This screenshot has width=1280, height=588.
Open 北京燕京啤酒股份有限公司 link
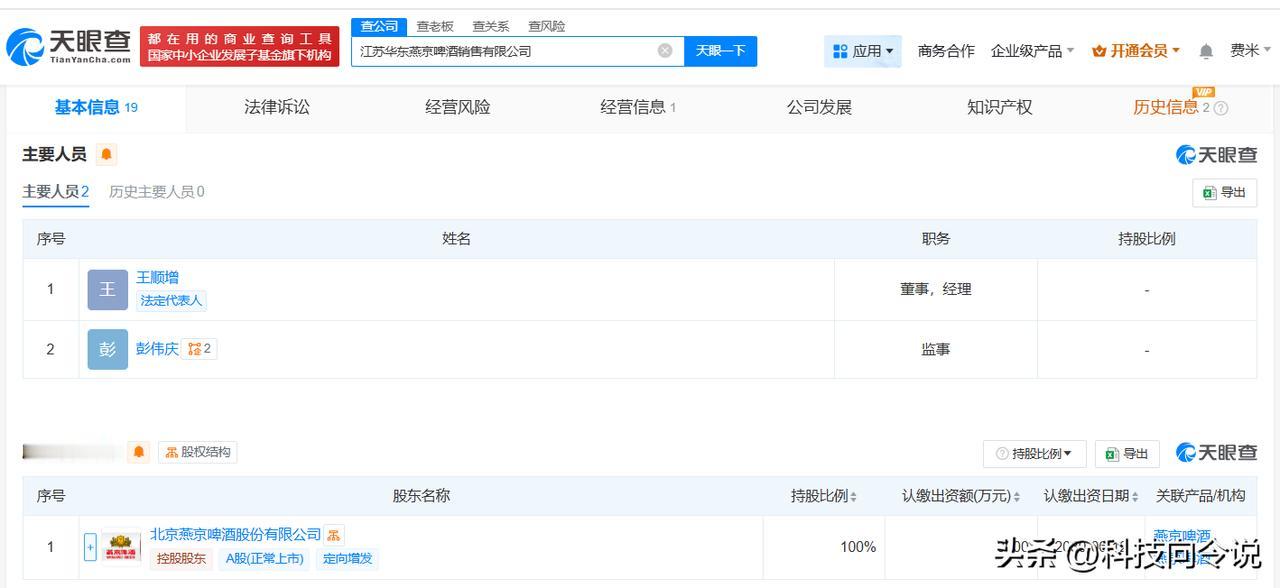[x=236, y=535]
